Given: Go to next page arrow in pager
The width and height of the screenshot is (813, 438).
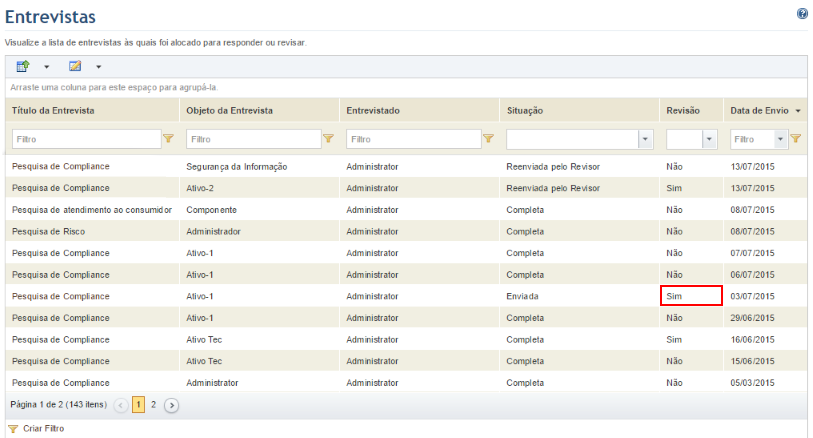Looking at the screenshot, I should 172,405.
